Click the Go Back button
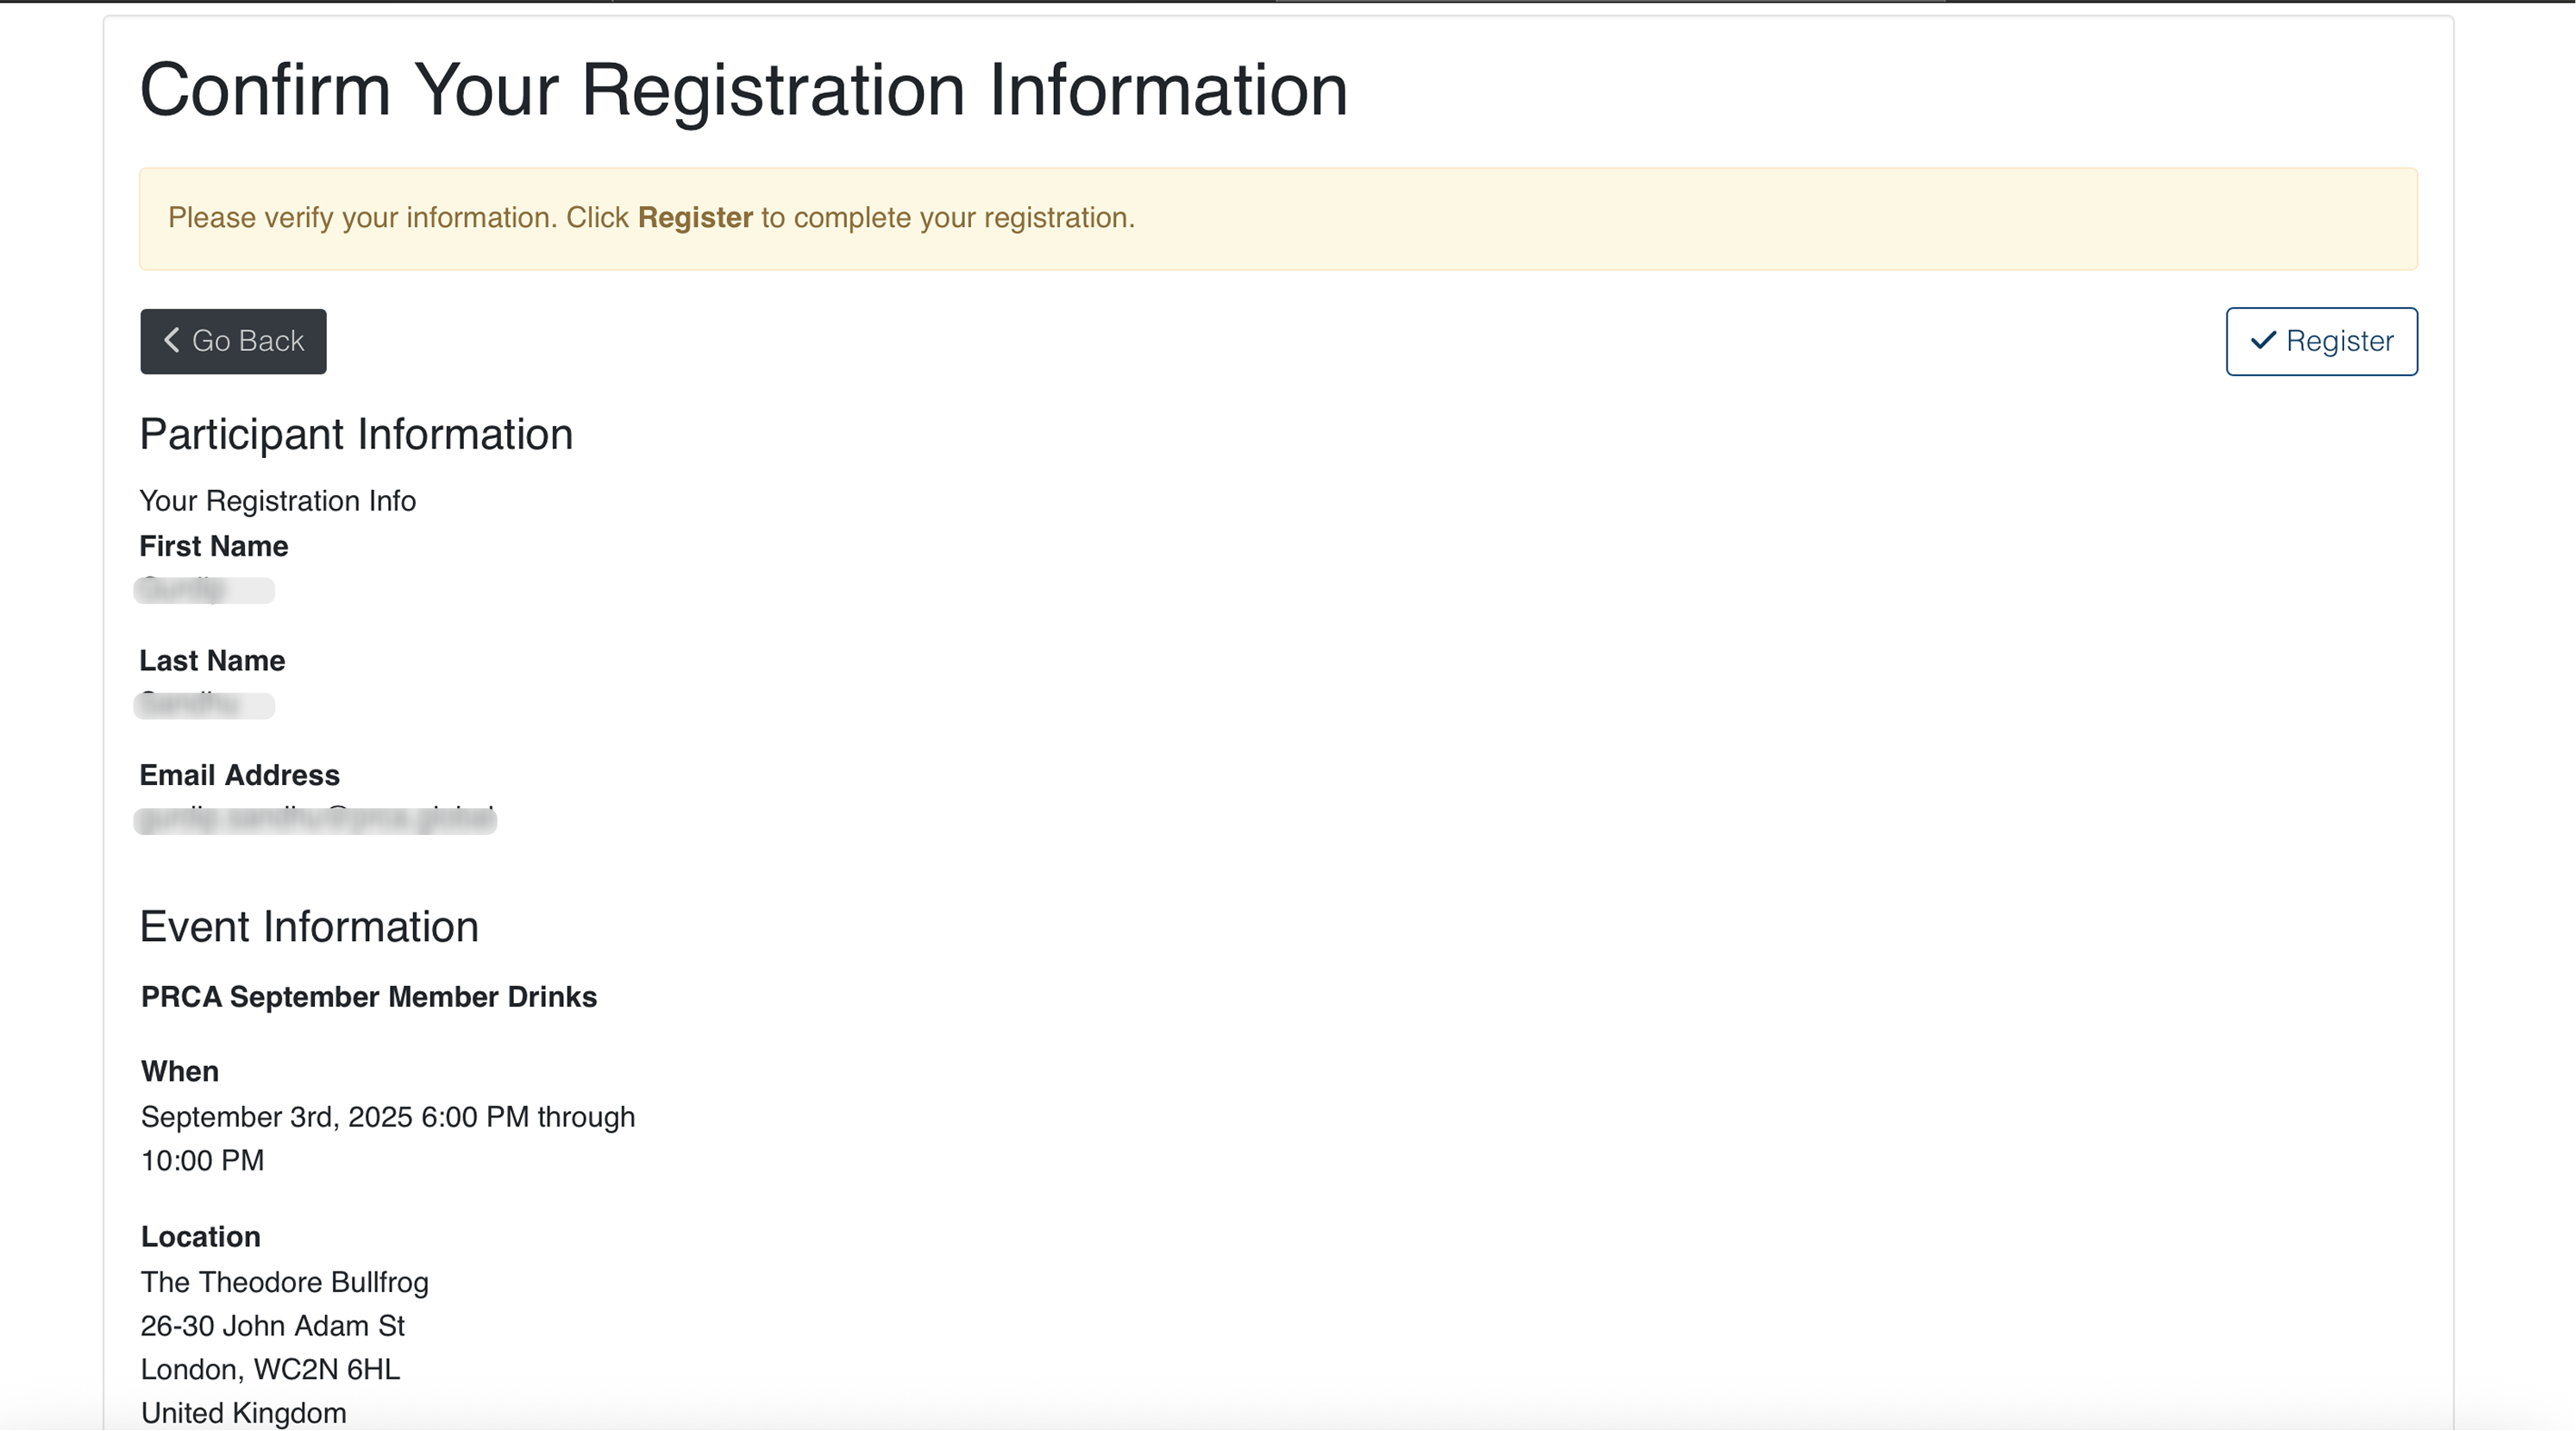 [233, 341]
